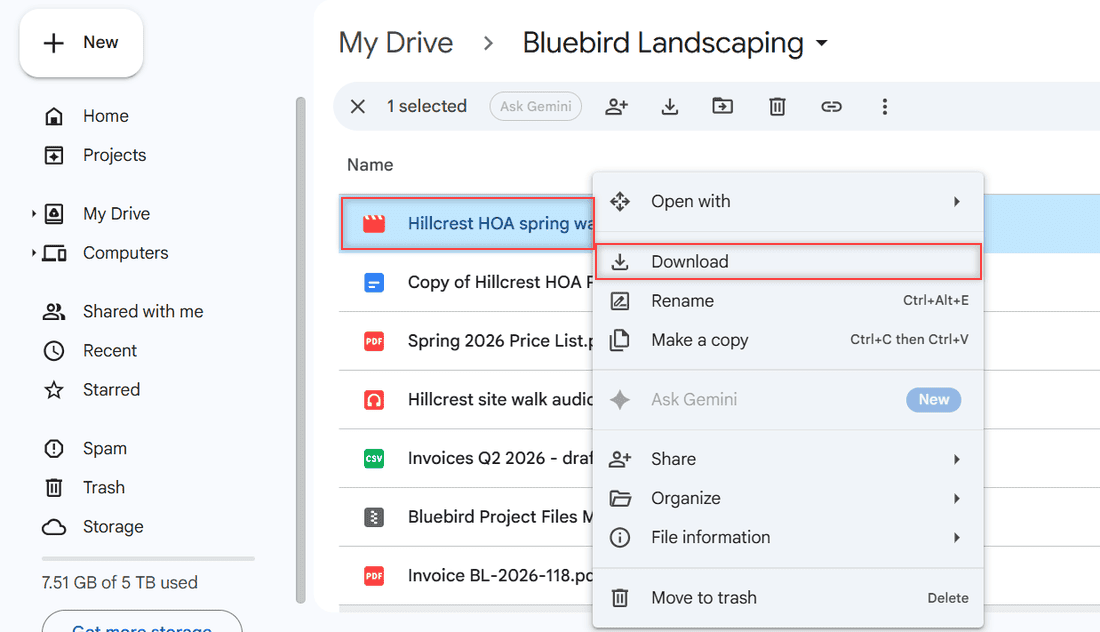Viewport: 1100px width, 632px height.
Task: Open Trash in the sidebar
Action: click(104, 488)
